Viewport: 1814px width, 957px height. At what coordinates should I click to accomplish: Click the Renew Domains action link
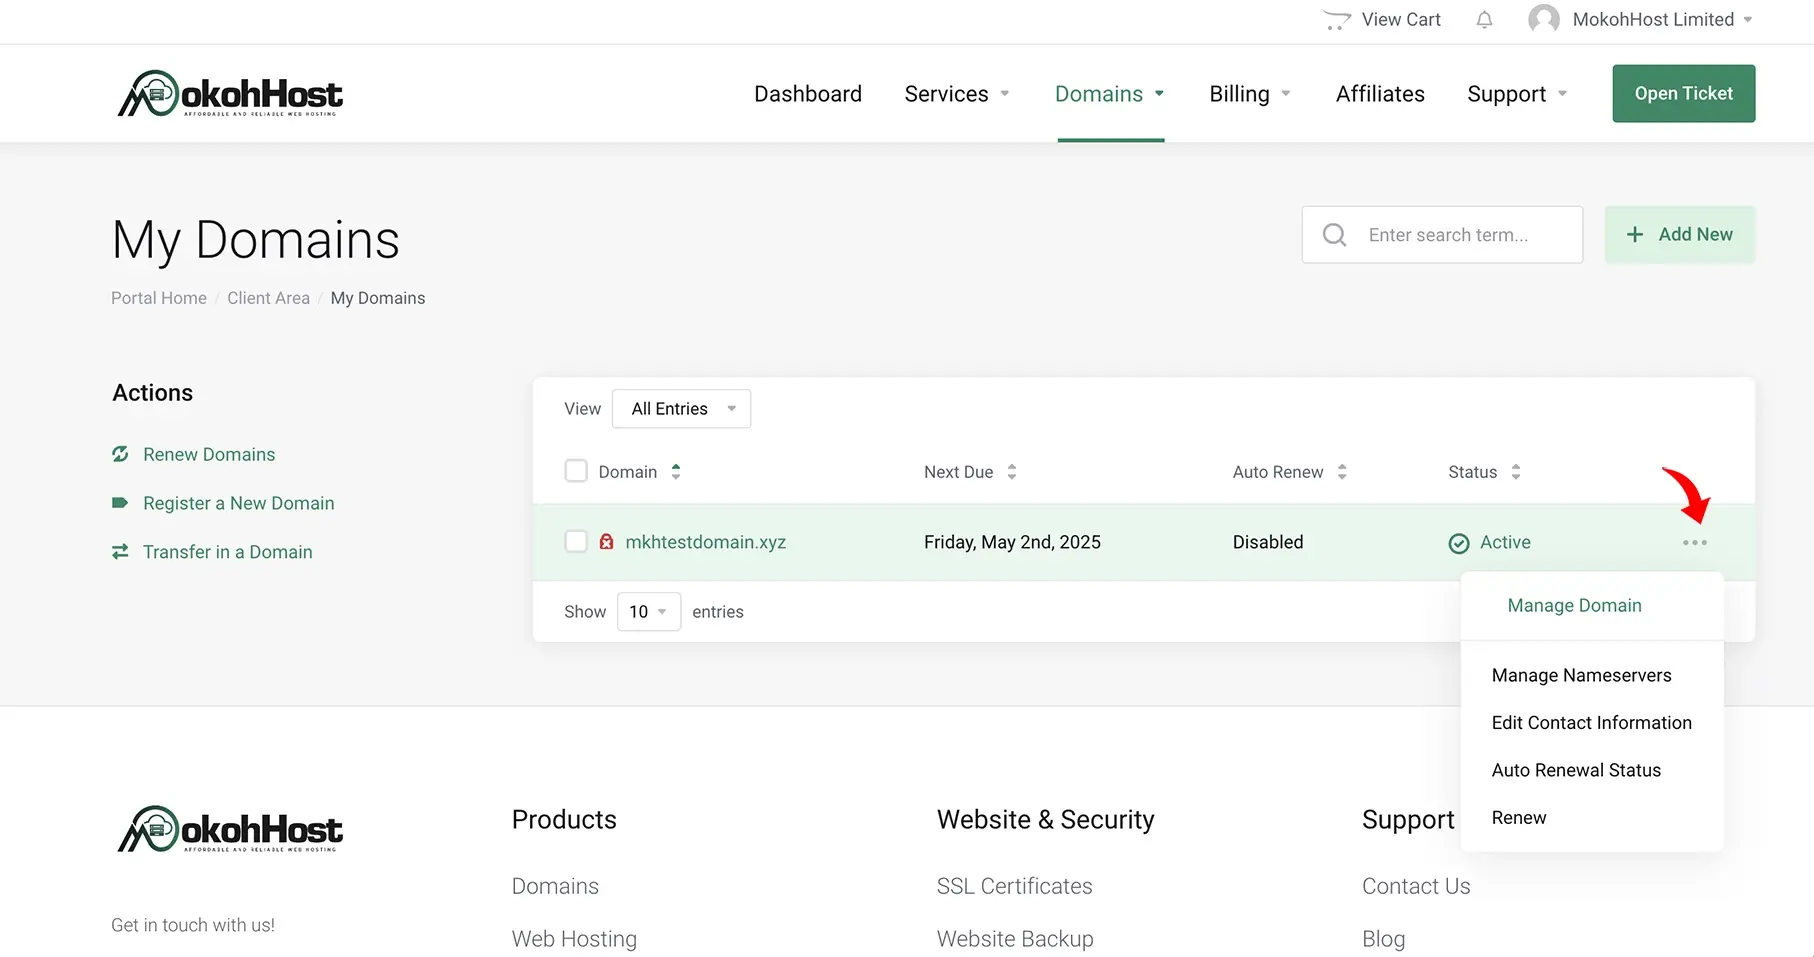[x=209, y=454]
